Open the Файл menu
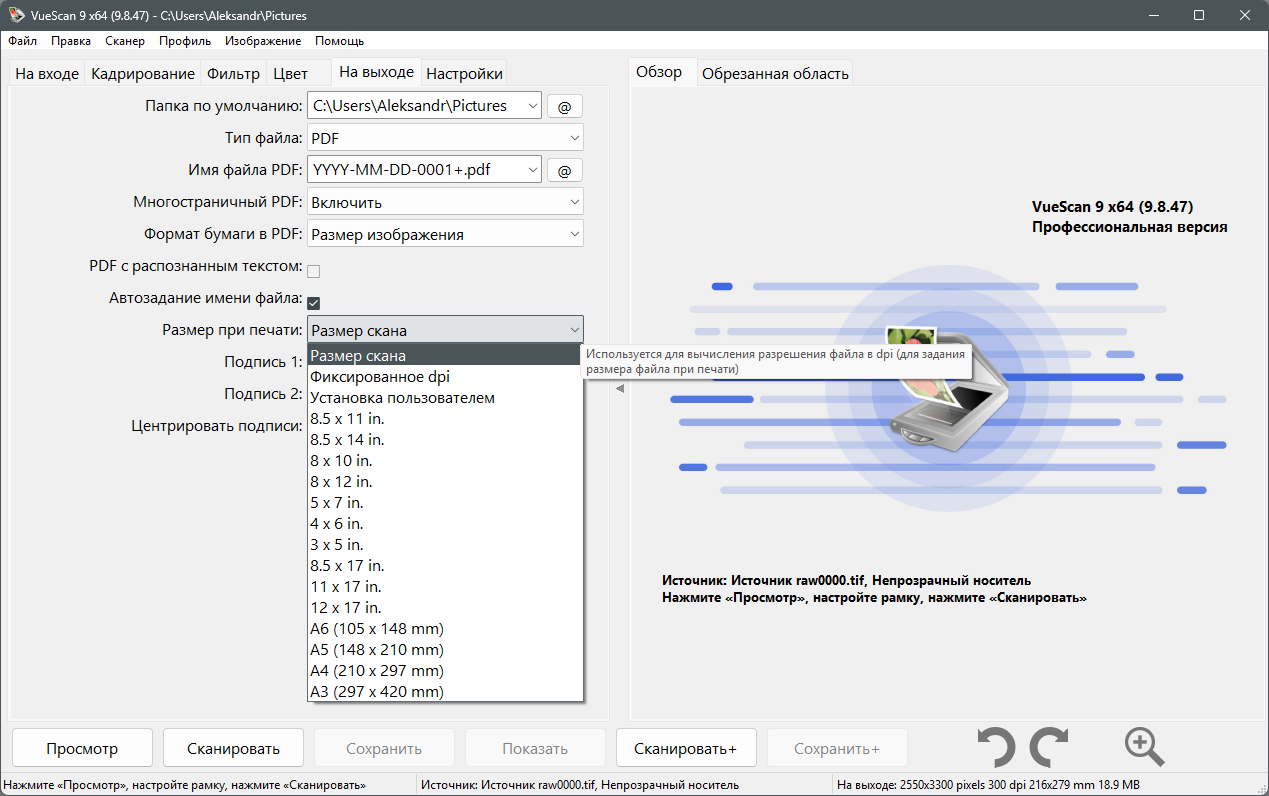 coord(23,41)
